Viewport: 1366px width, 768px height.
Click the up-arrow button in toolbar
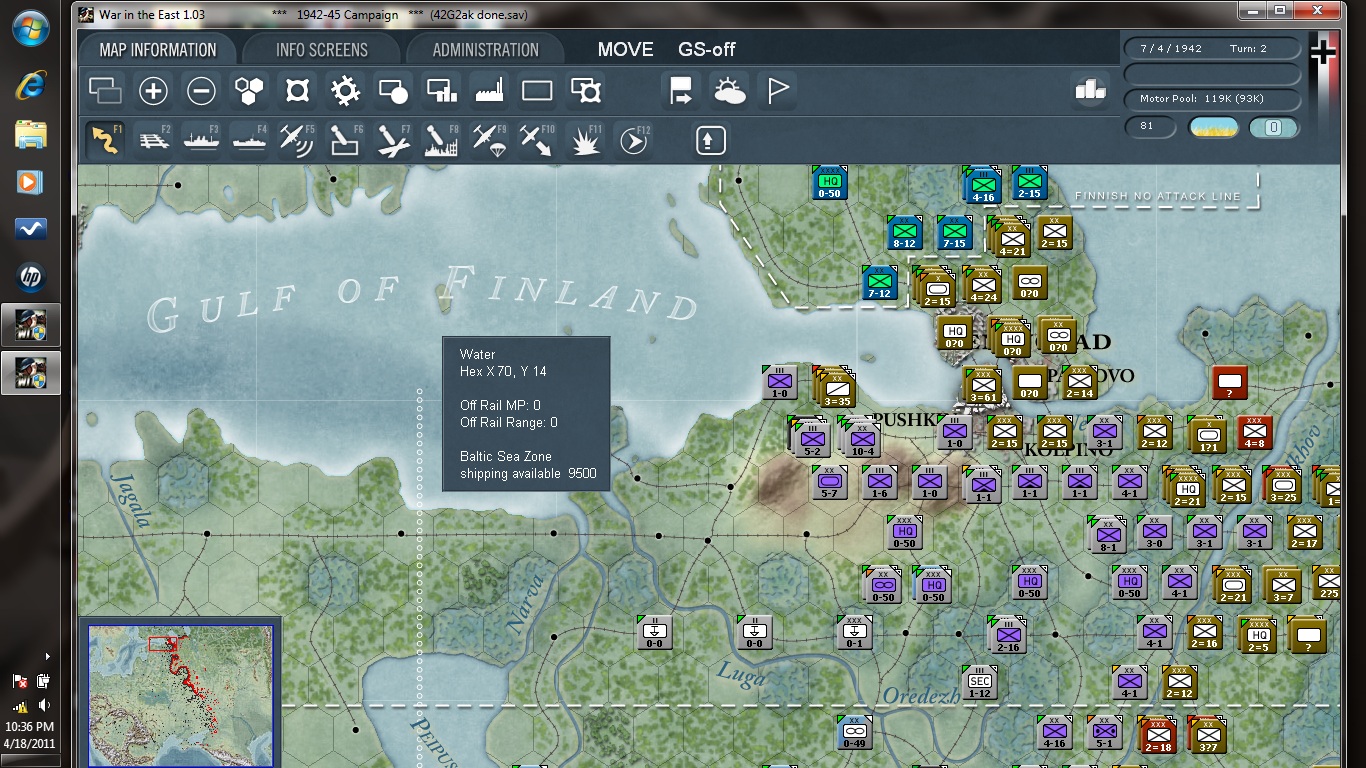click(710, 140)
